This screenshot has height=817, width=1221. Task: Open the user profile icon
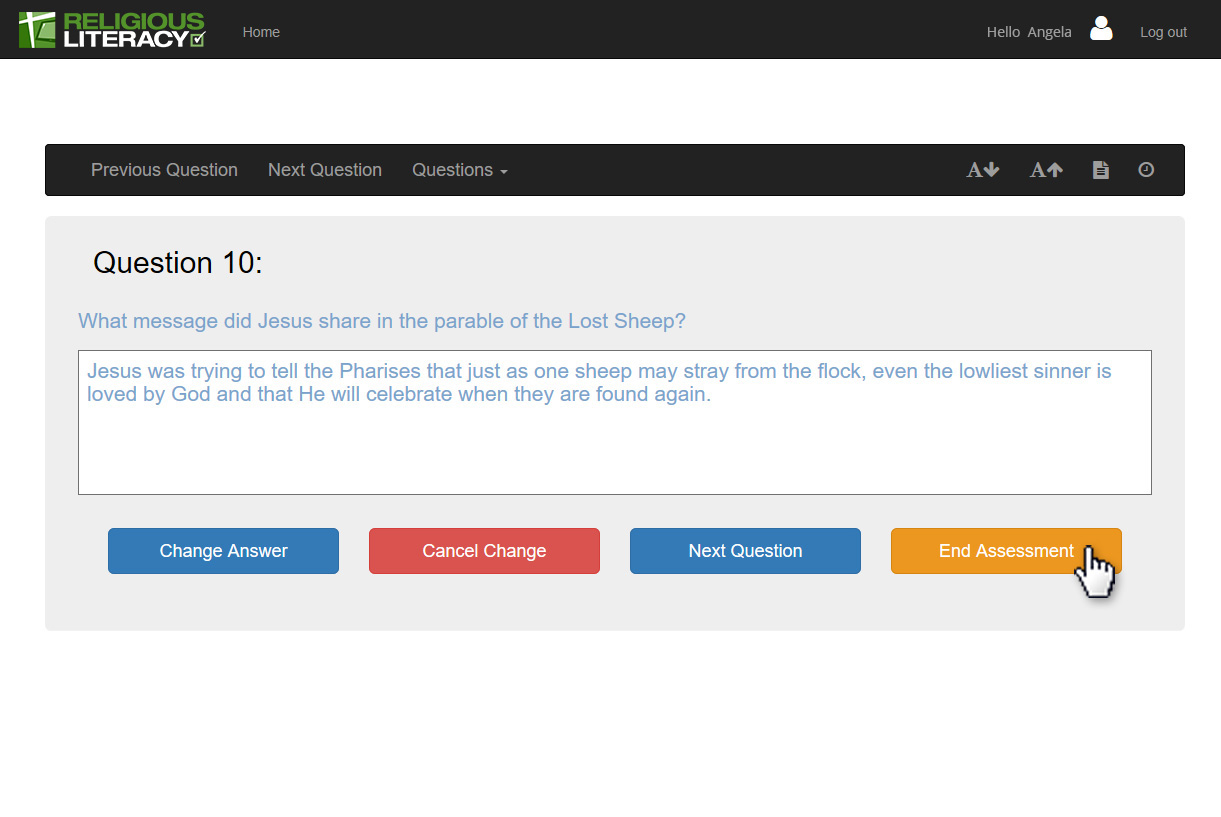coord(1101,29)
